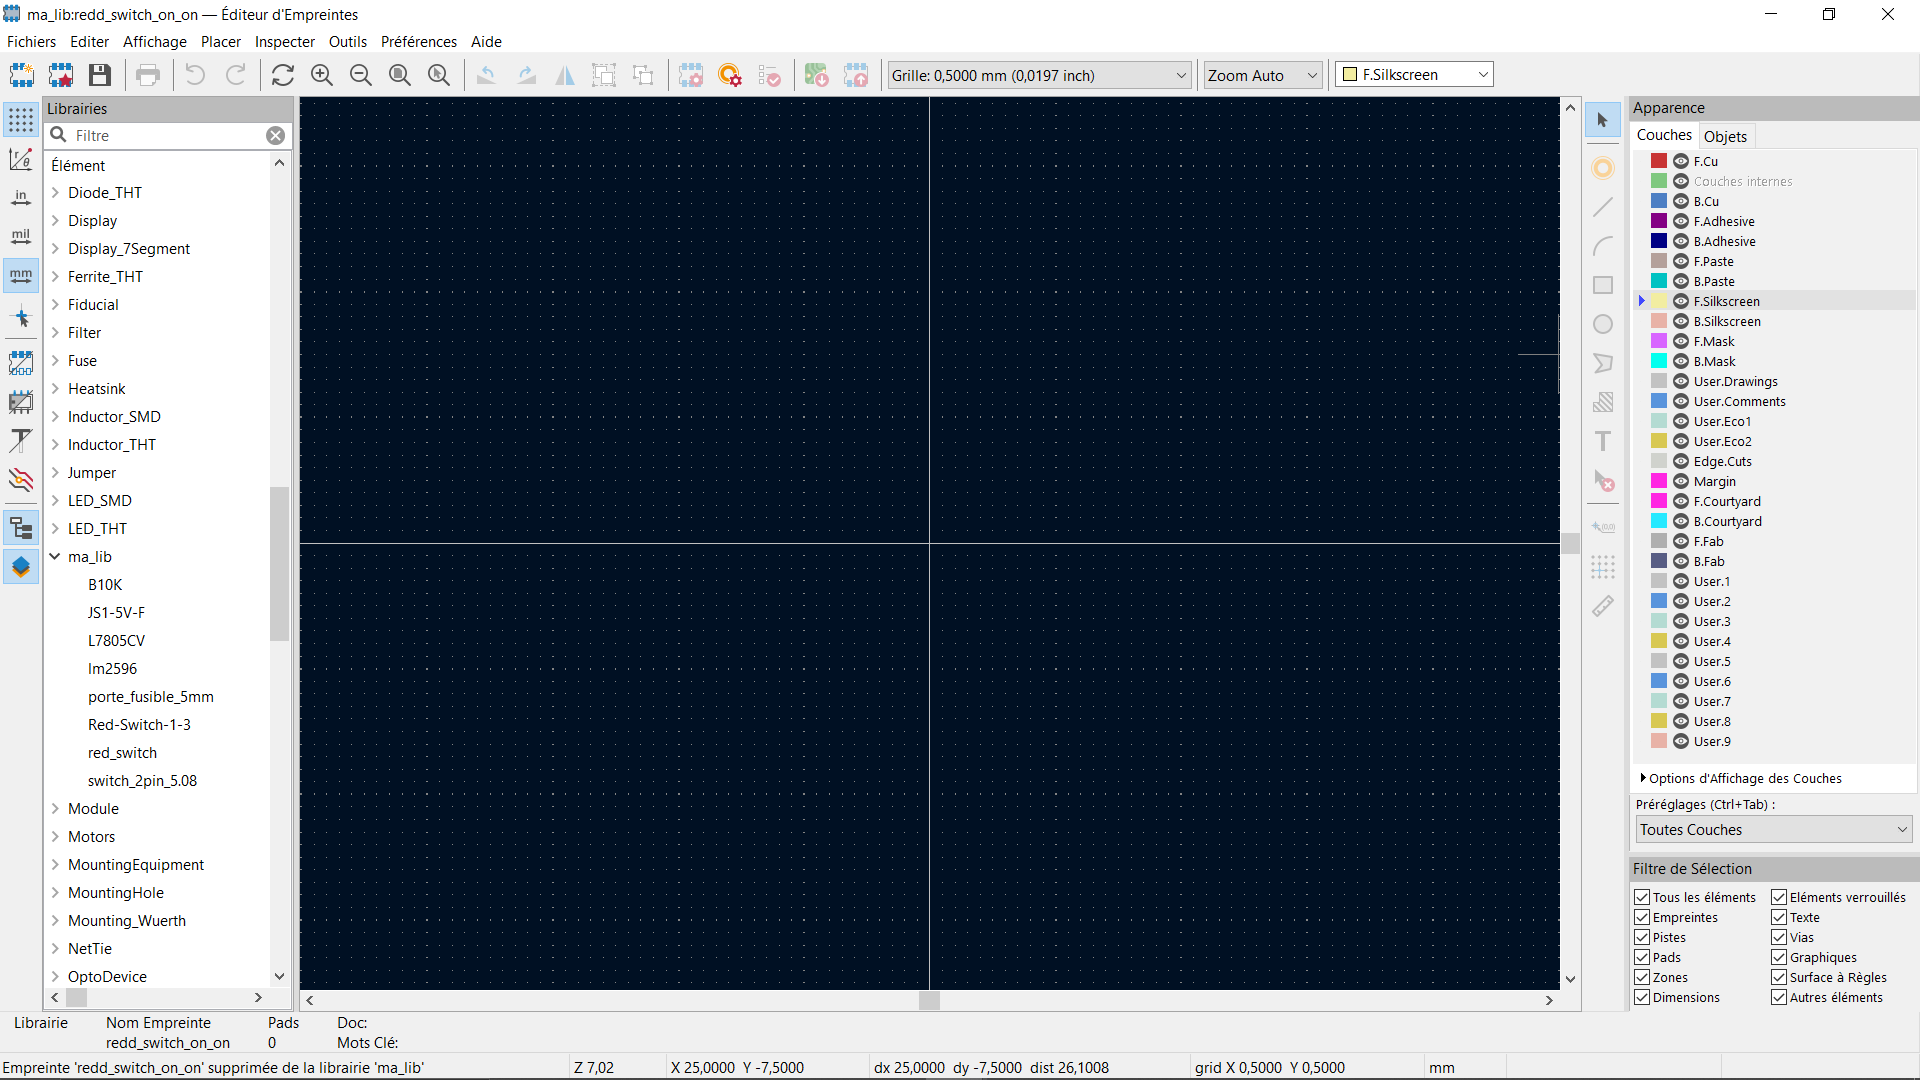The height and width of the screenshot is (1080, 1920).
Task: Hide the F.Cu layer via eye icon
Action: point(1681,161)
